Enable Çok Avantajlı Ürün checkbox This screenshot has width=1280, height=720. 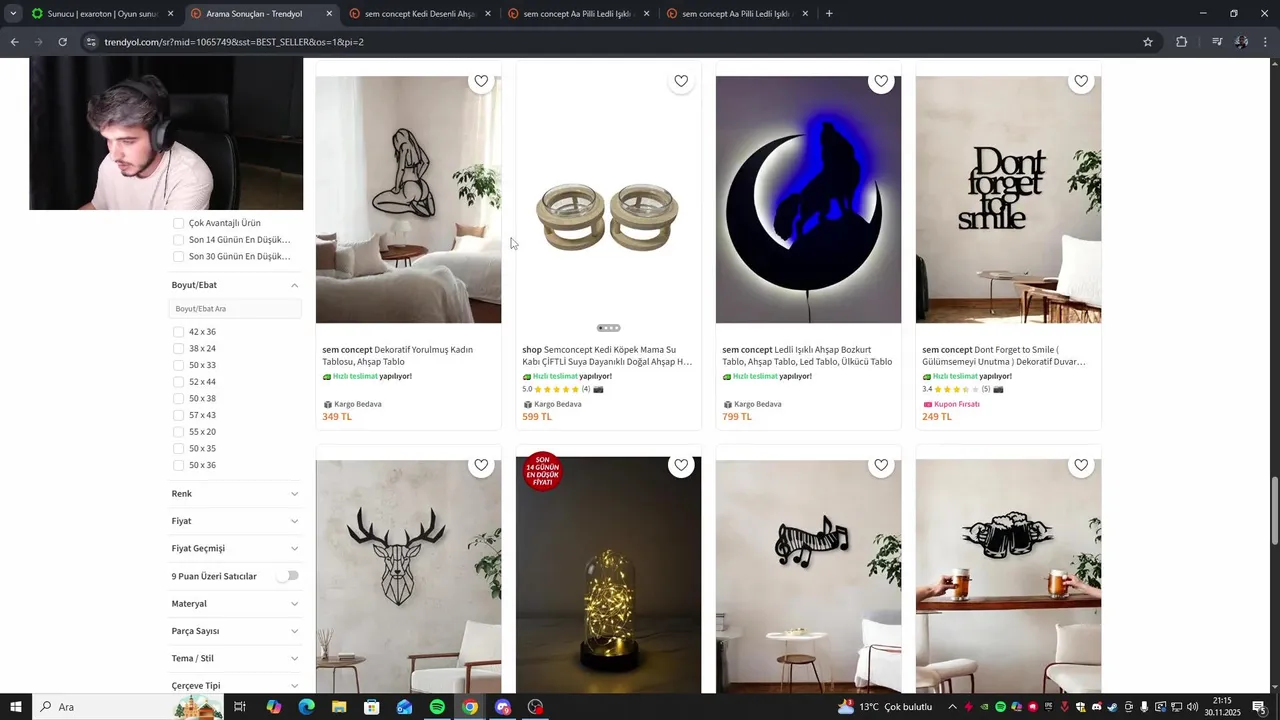point(178,223)
